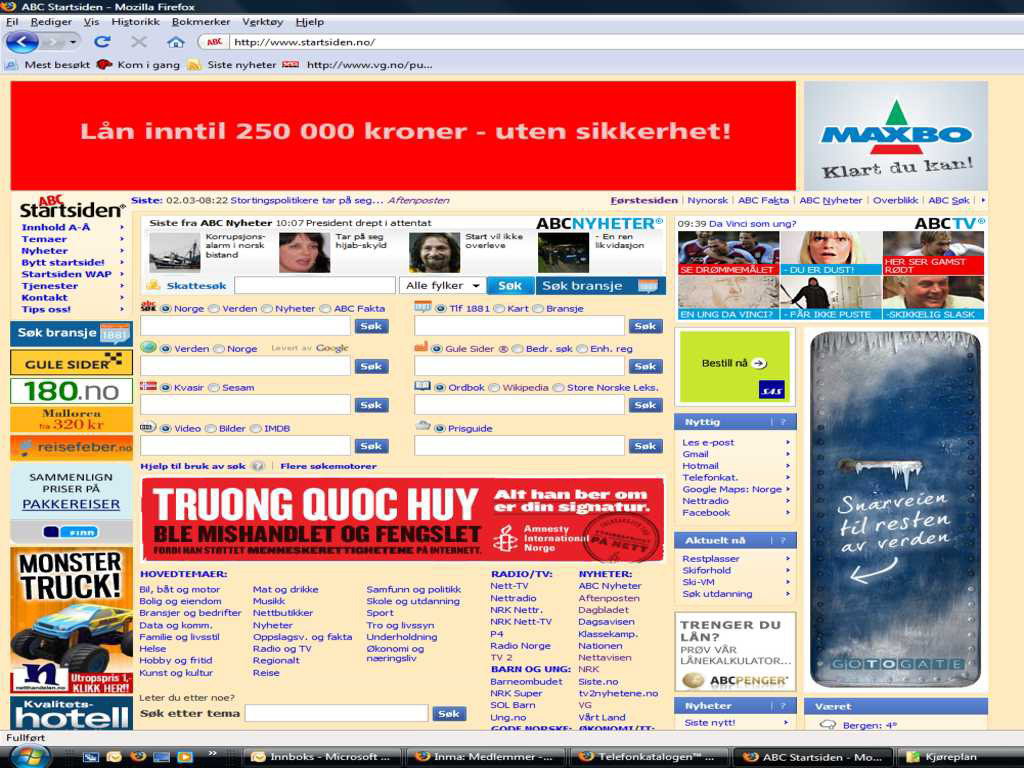The width and height of the screenshot is (1024, 768).
Task: Click the Søk etter tema input field
Action: click(336, 713)
